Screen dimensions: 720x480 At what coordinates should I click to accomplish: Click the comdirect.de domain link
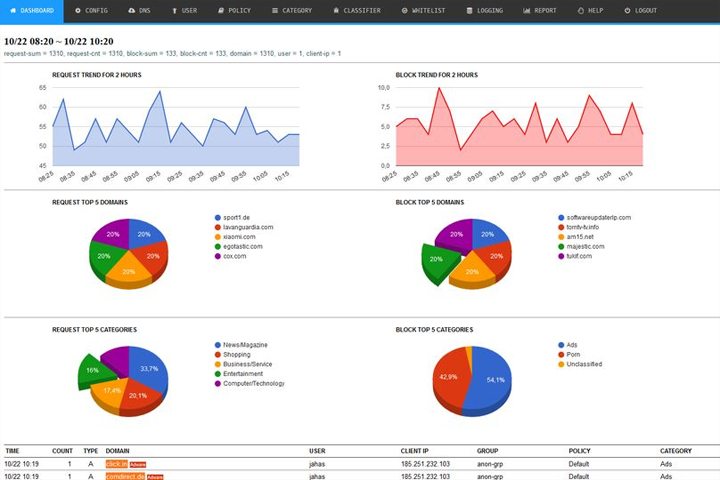[125, 477]
